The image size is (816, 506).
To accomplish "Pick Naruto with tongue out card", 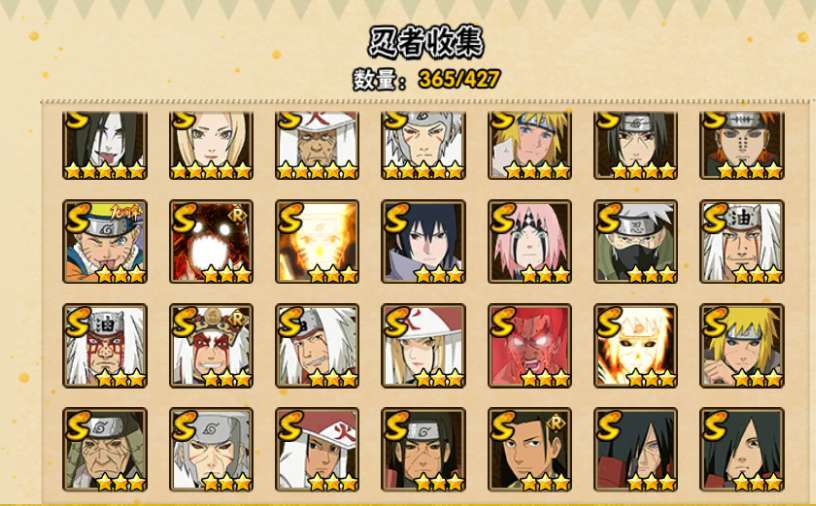I will pyautogui.click(x=105, y=242).
